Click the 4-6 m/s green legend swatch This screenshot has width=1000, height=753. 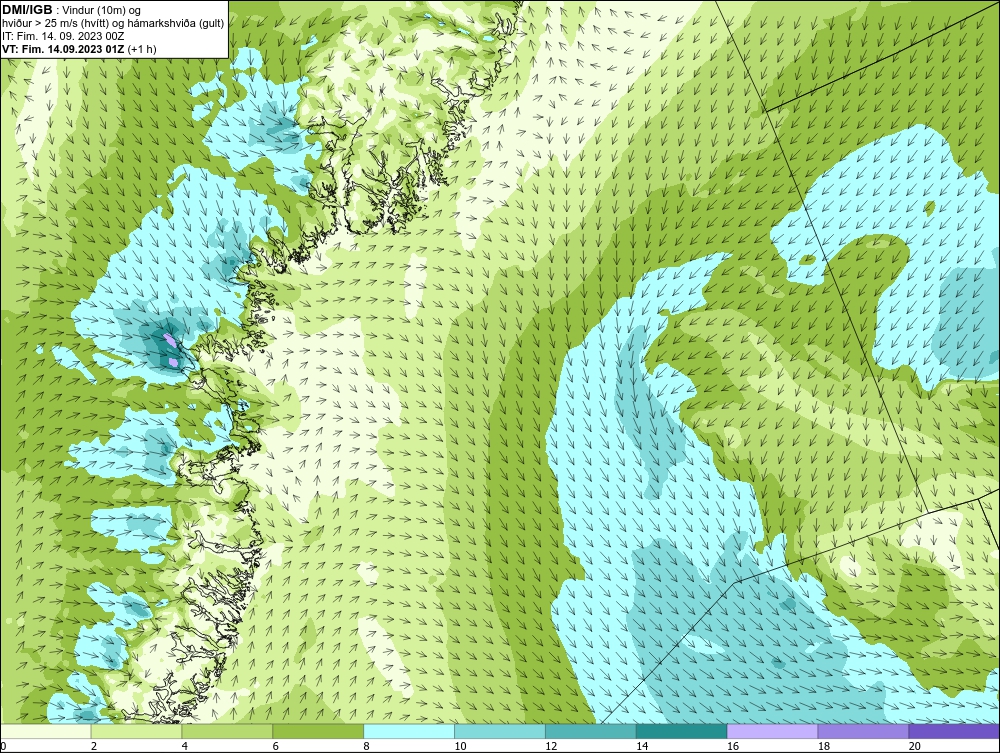227,731
